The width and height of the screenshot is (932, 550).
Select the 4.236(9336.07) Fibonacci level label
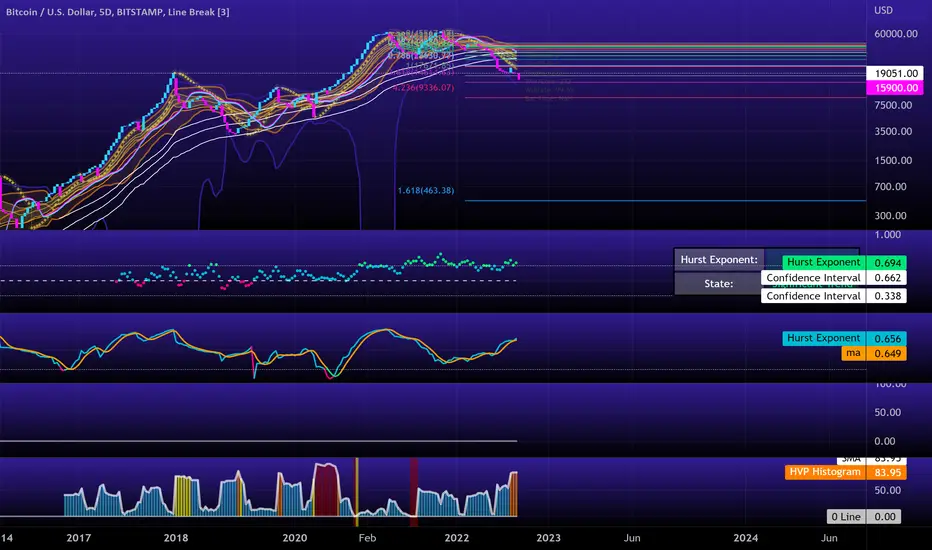click(423, 87)
